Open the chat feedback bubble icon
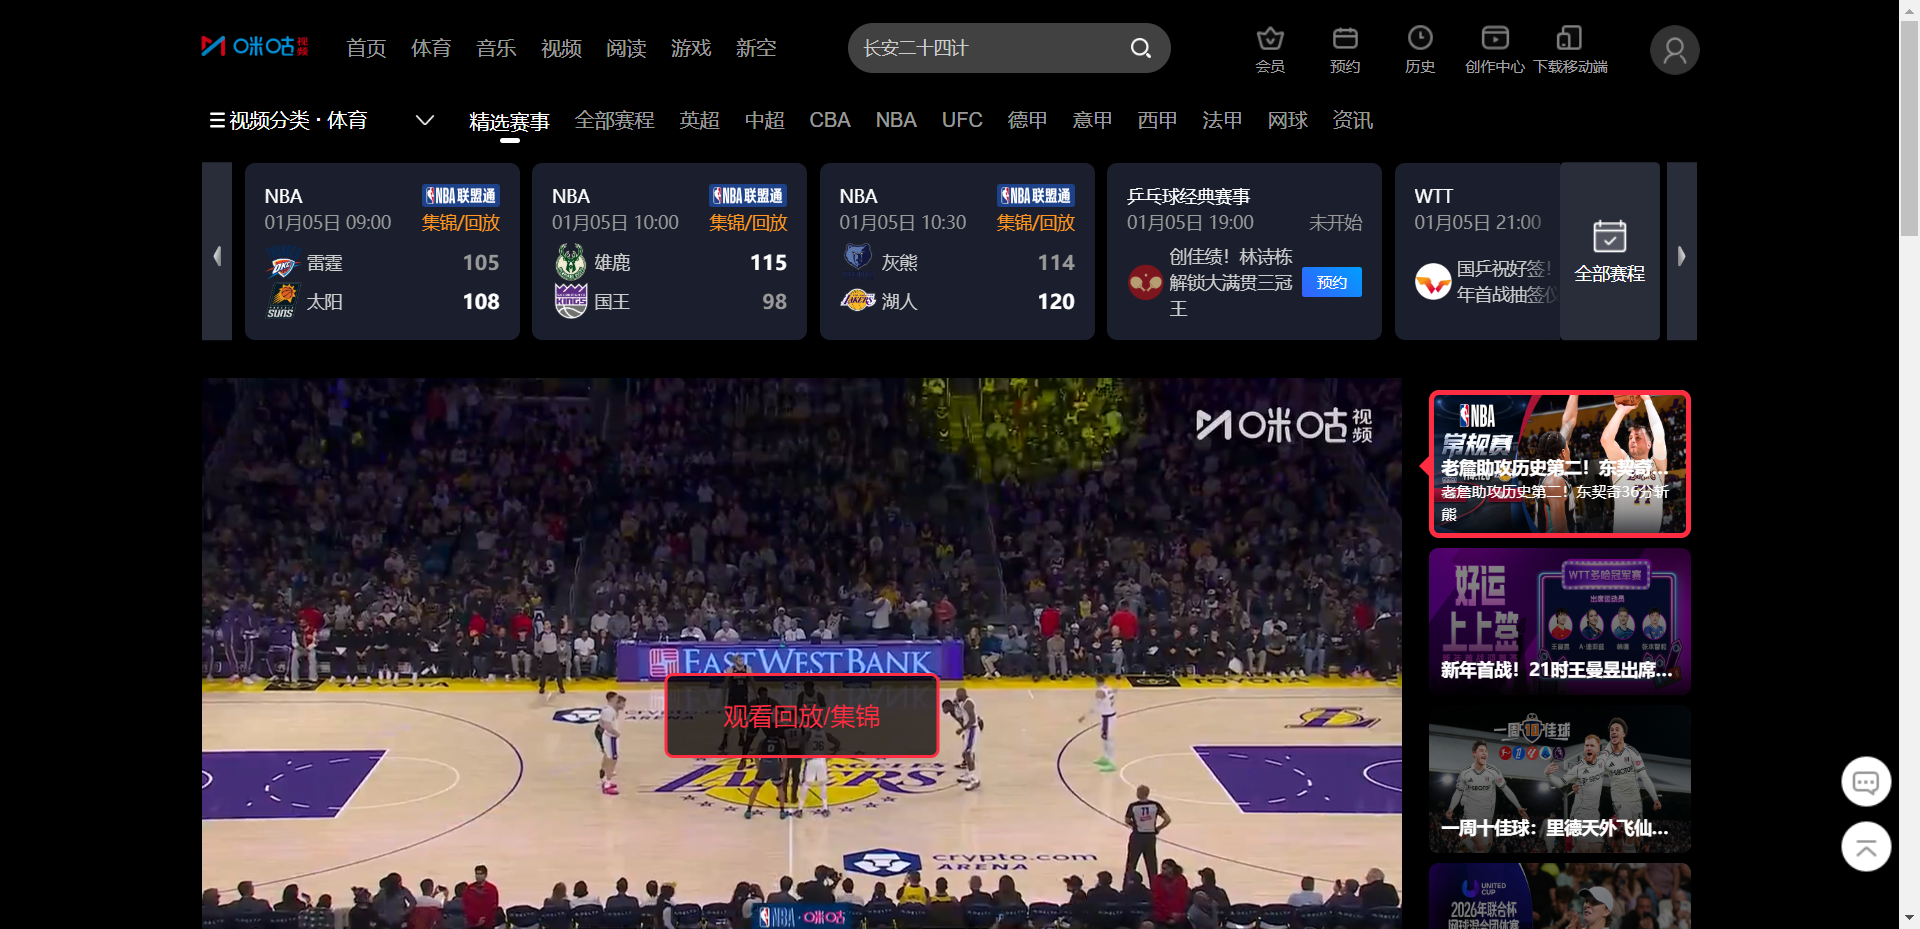 tap(1866, 782)
